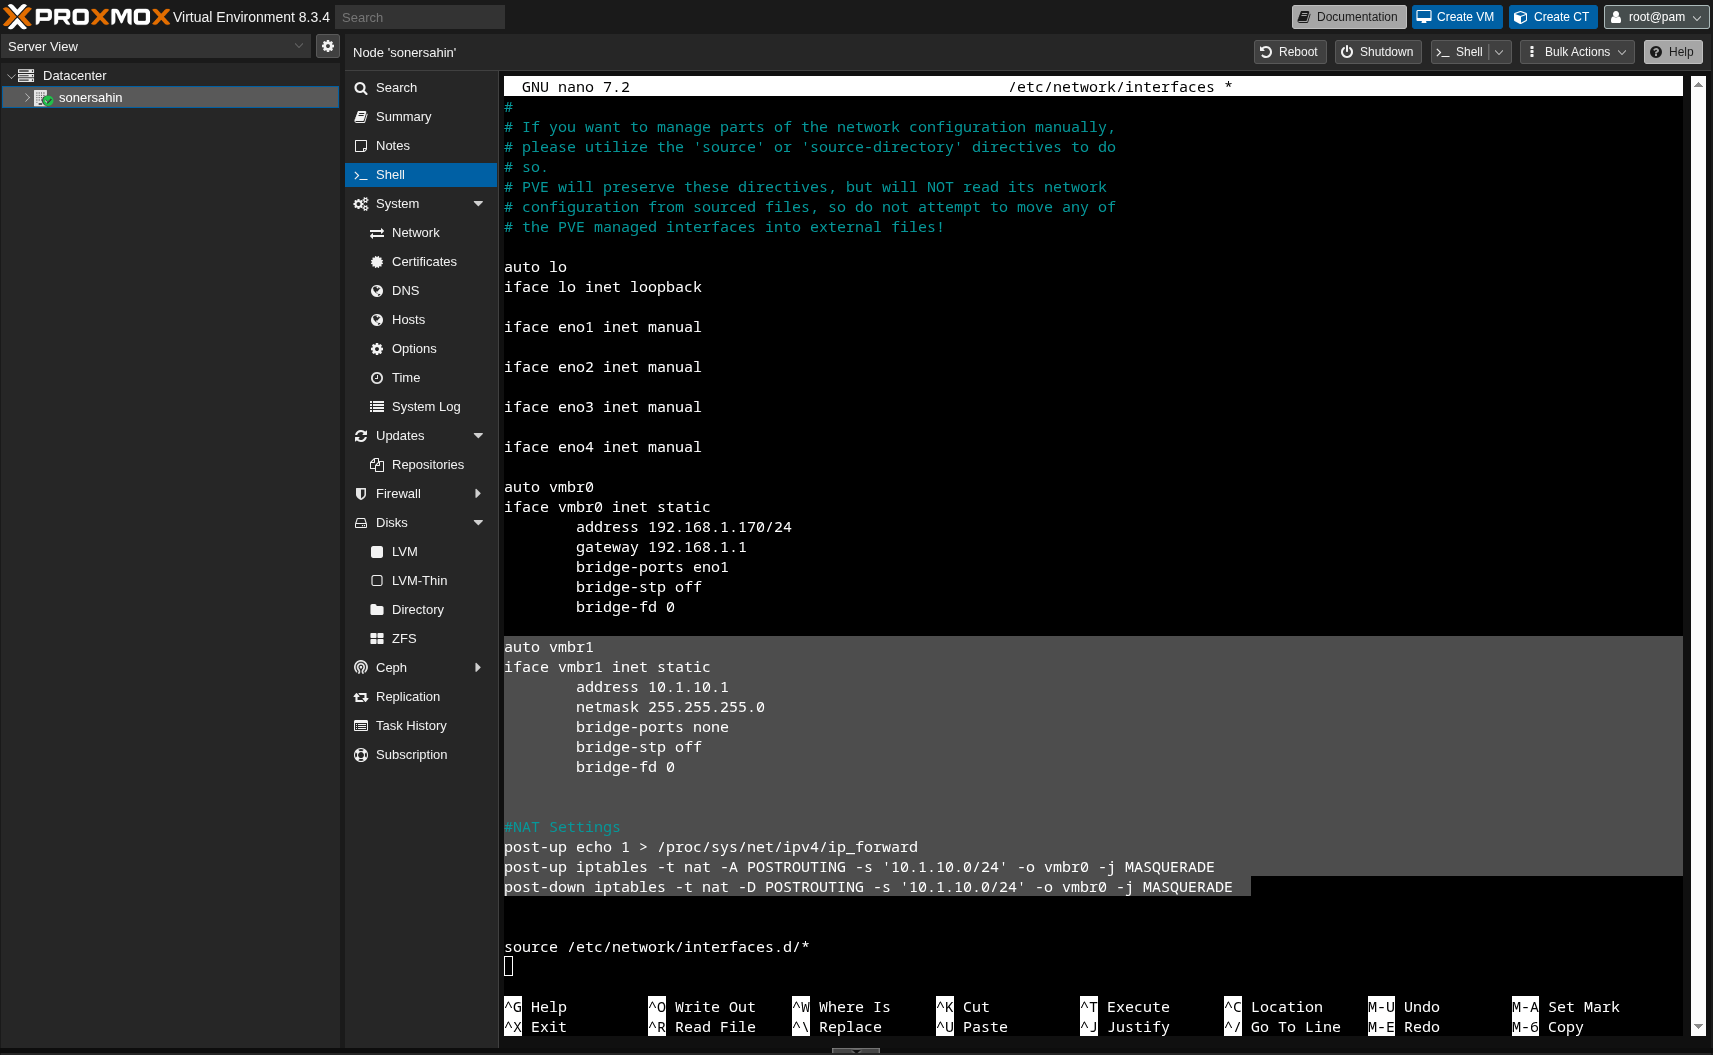Switch to the Summary tab
The width and height of the screenshot is (1713, 1055).
(403, 117)
